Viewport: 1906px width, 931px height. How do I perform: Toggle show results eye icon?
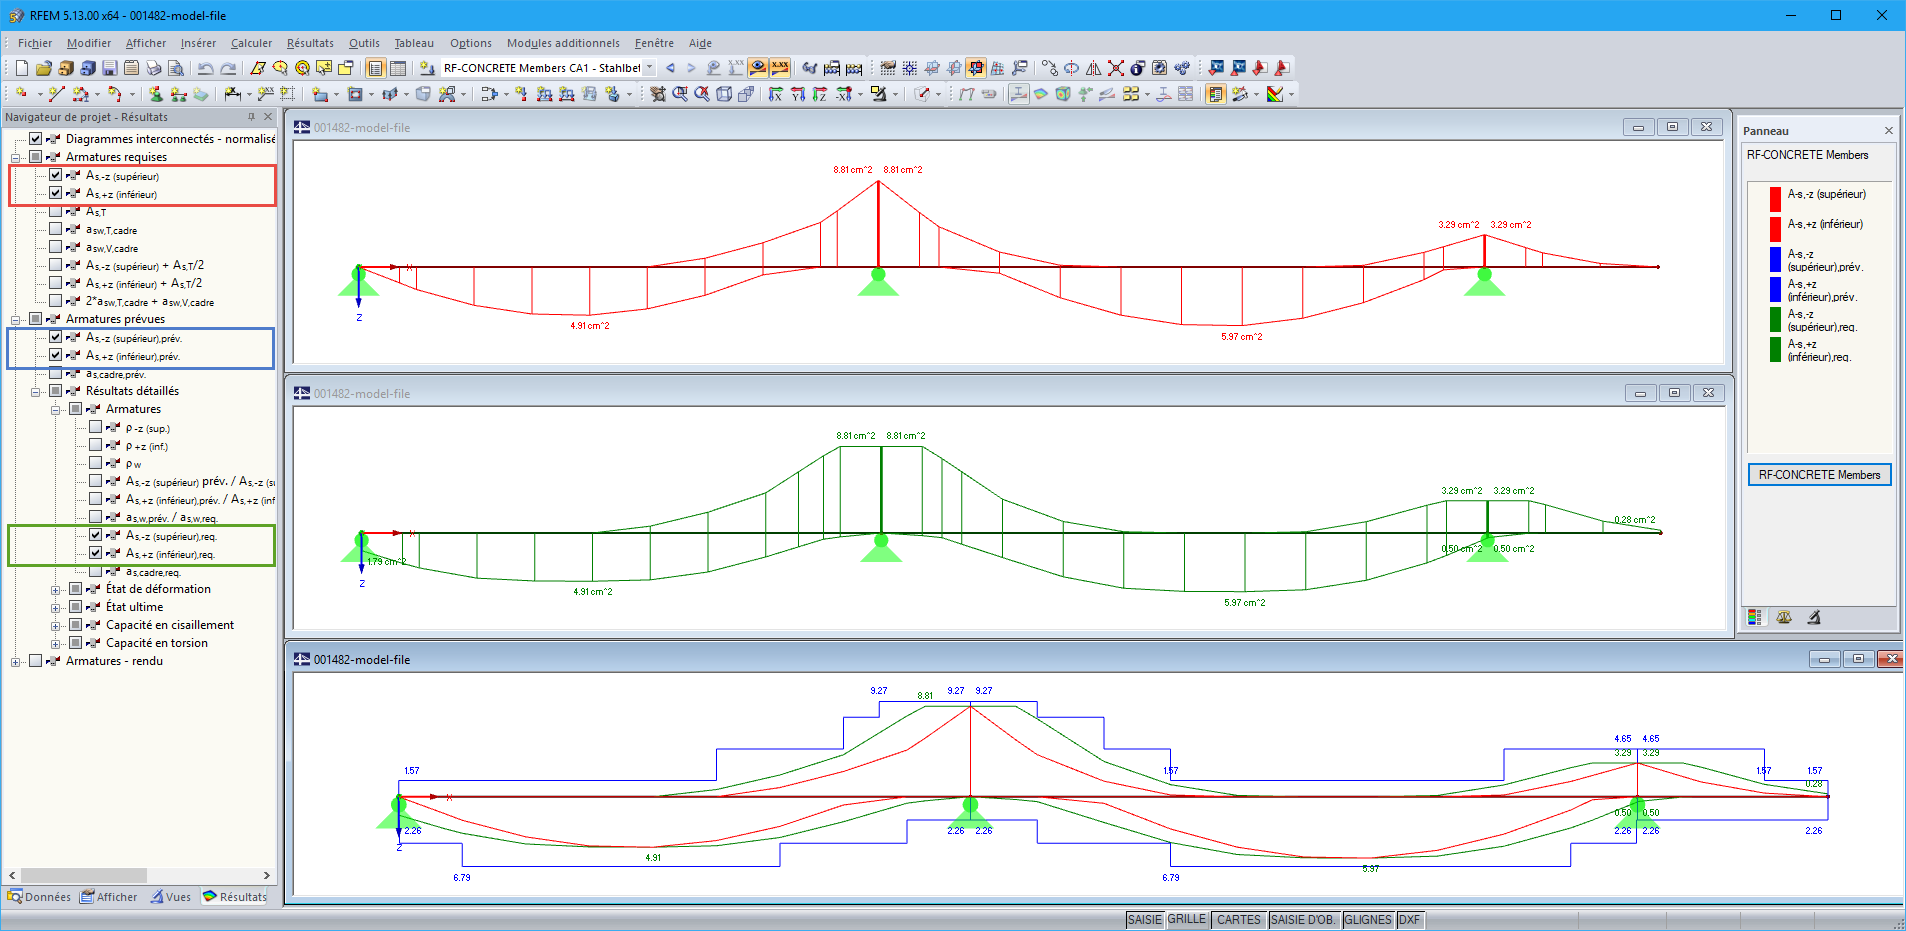(x=758, y=68)
